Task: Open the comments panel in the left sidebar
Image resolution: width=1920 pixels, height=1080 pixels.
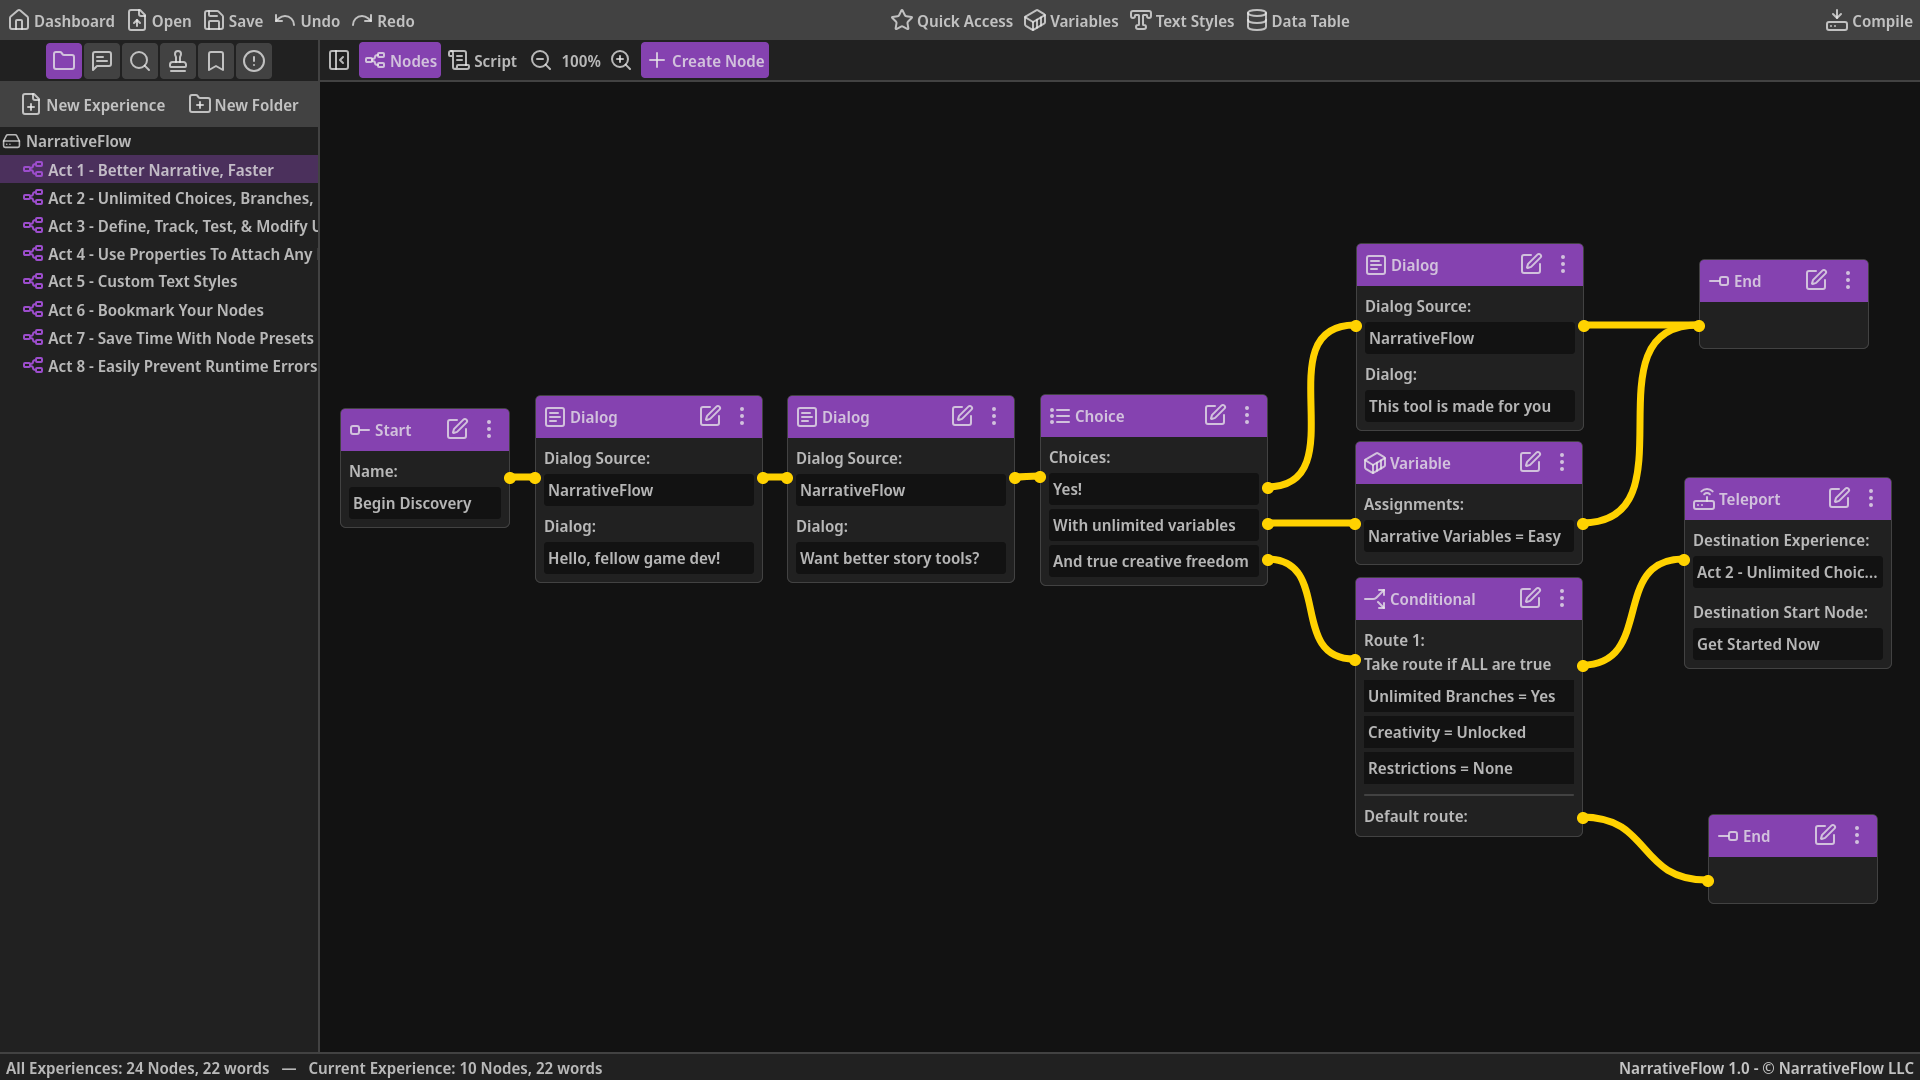Action: [x=101, y=61]
